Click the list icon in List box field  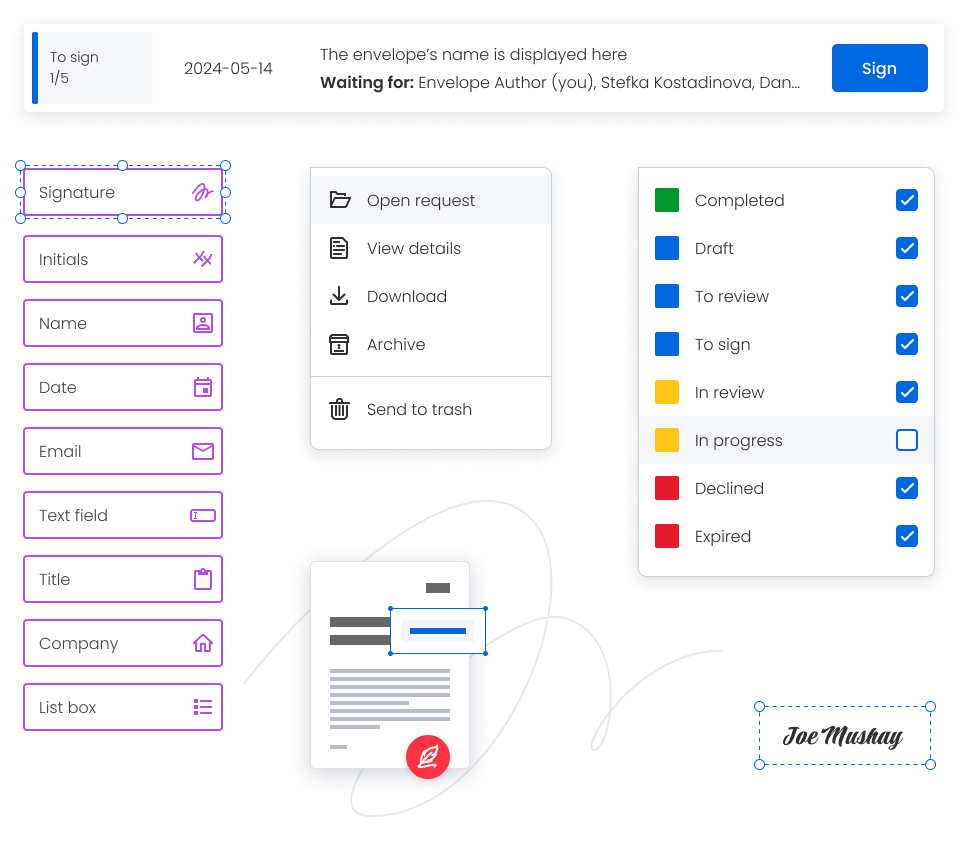point(202,707)
